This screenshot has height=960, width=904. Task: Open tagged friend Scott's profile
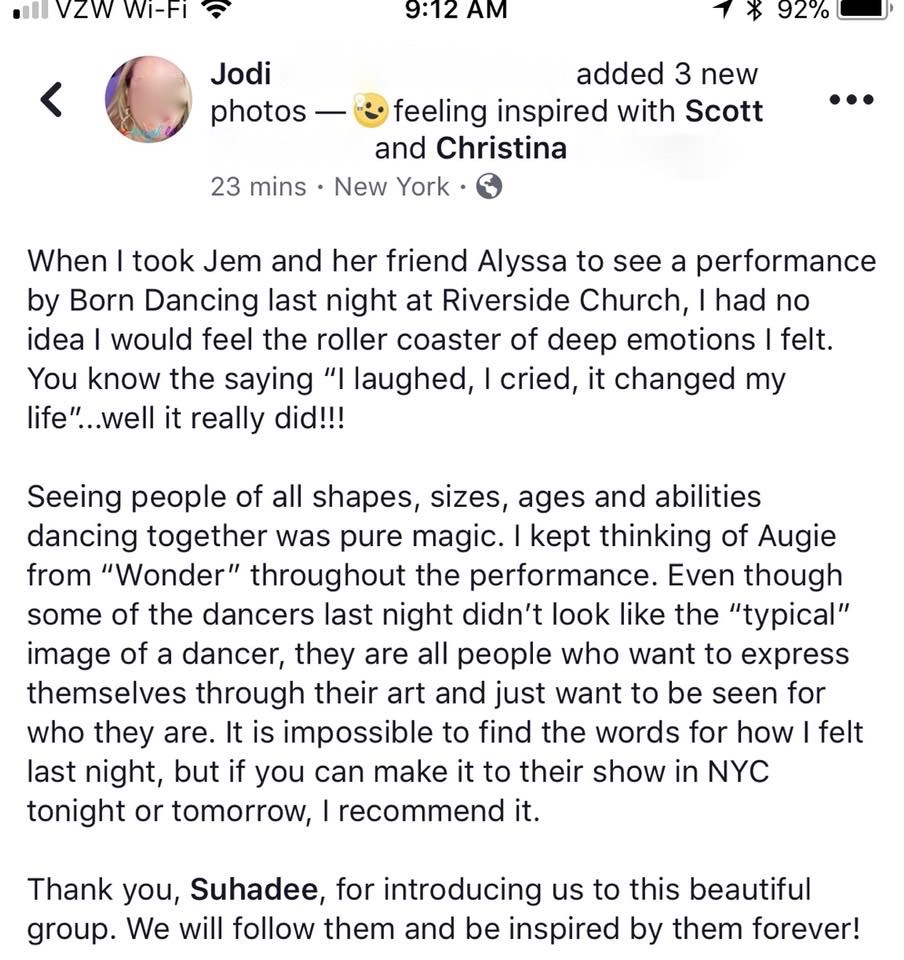[723, 111]
